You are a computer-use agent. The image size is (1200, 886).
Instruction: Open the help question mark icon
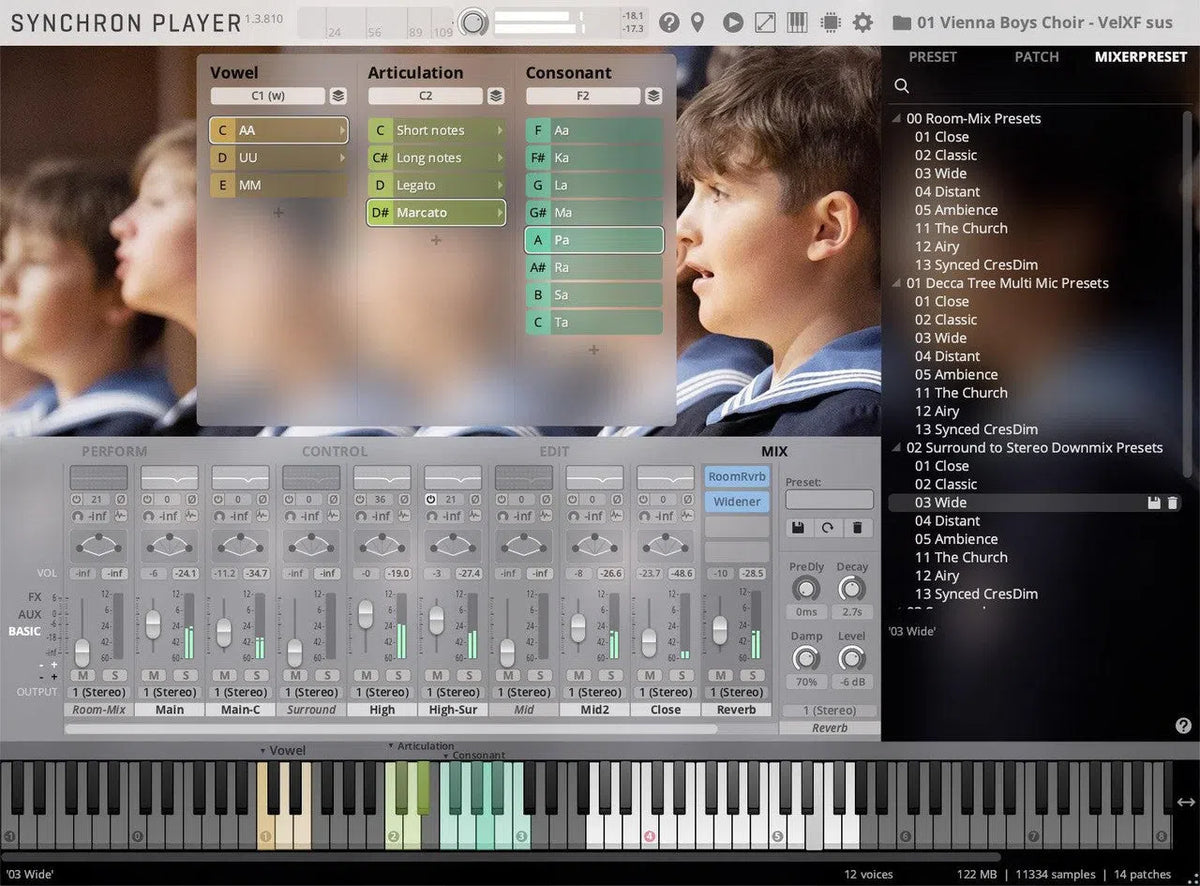click(668, 22)
